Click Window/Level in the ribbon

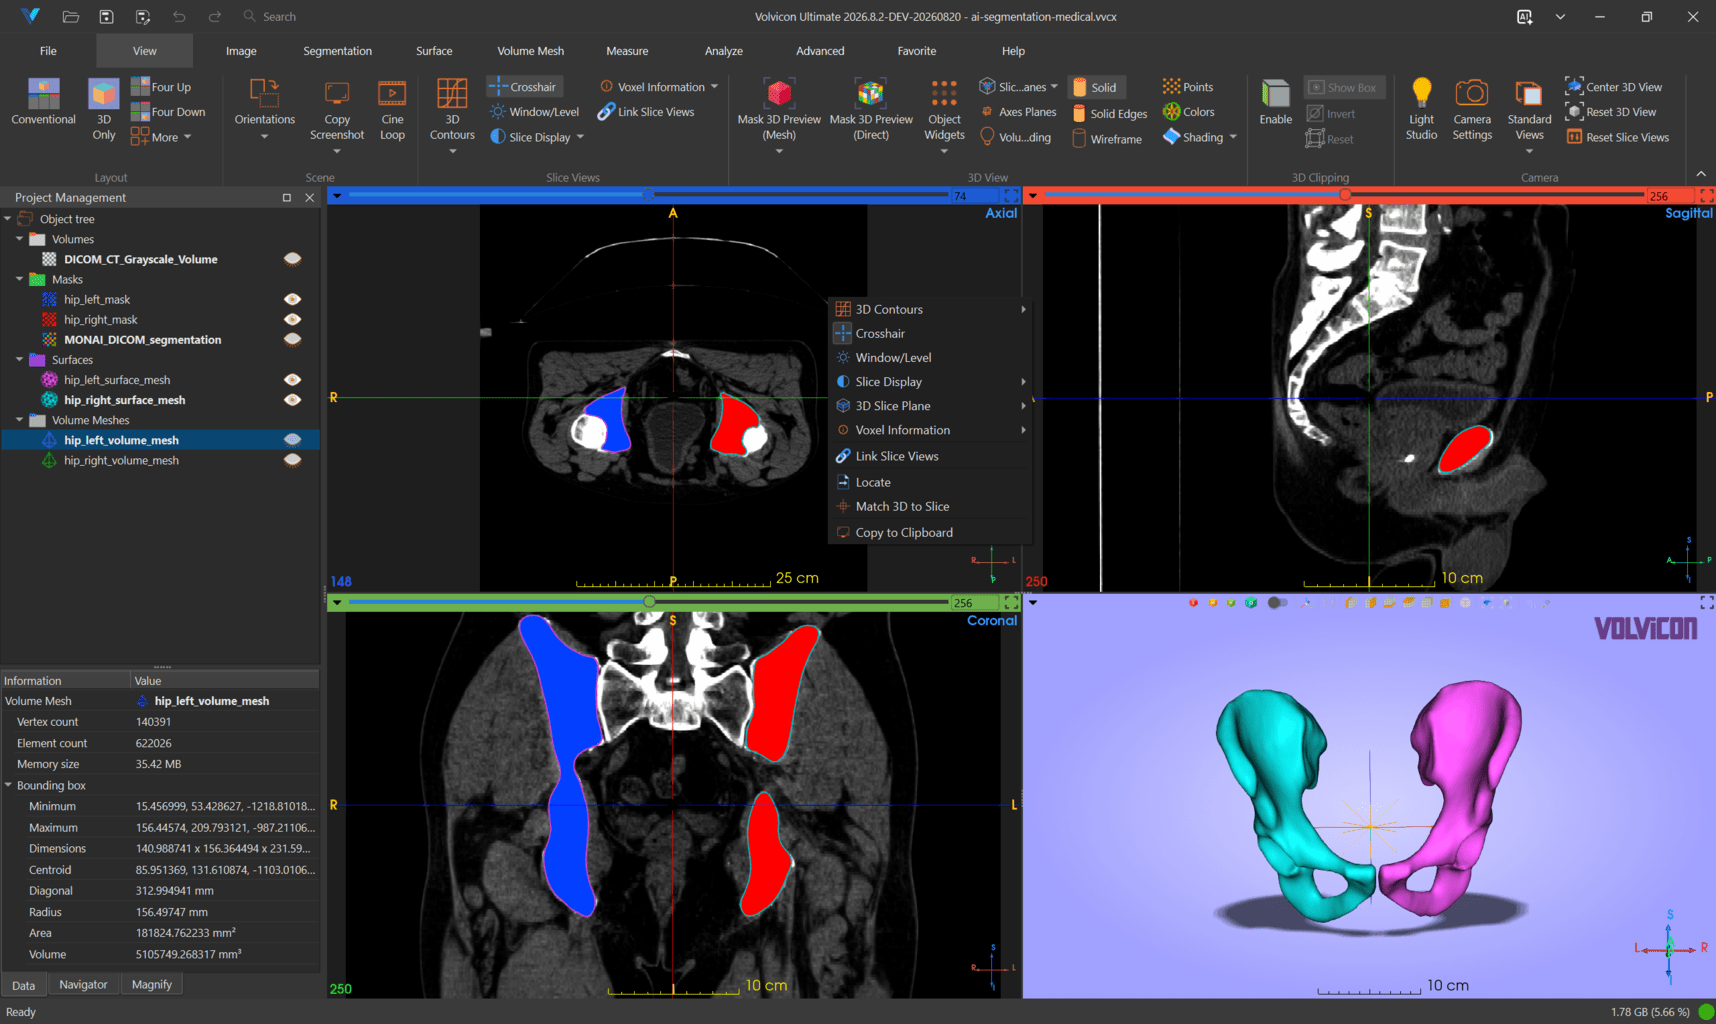(534, 112)
